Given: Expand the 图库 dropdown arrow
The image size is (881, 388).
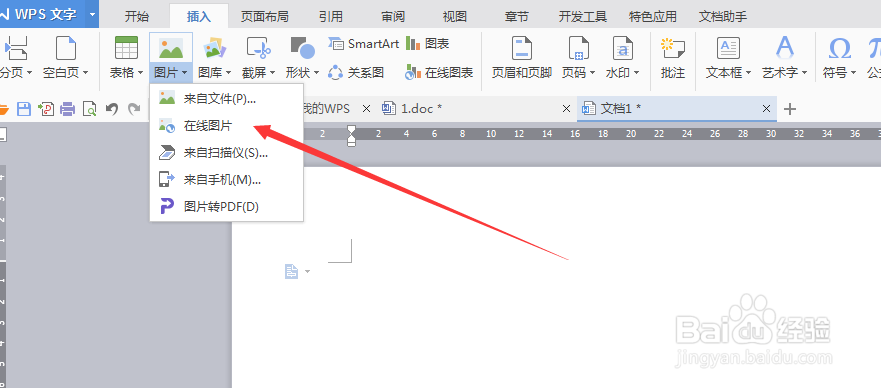Looking at the screenshot, I should (x=229, y=73).
